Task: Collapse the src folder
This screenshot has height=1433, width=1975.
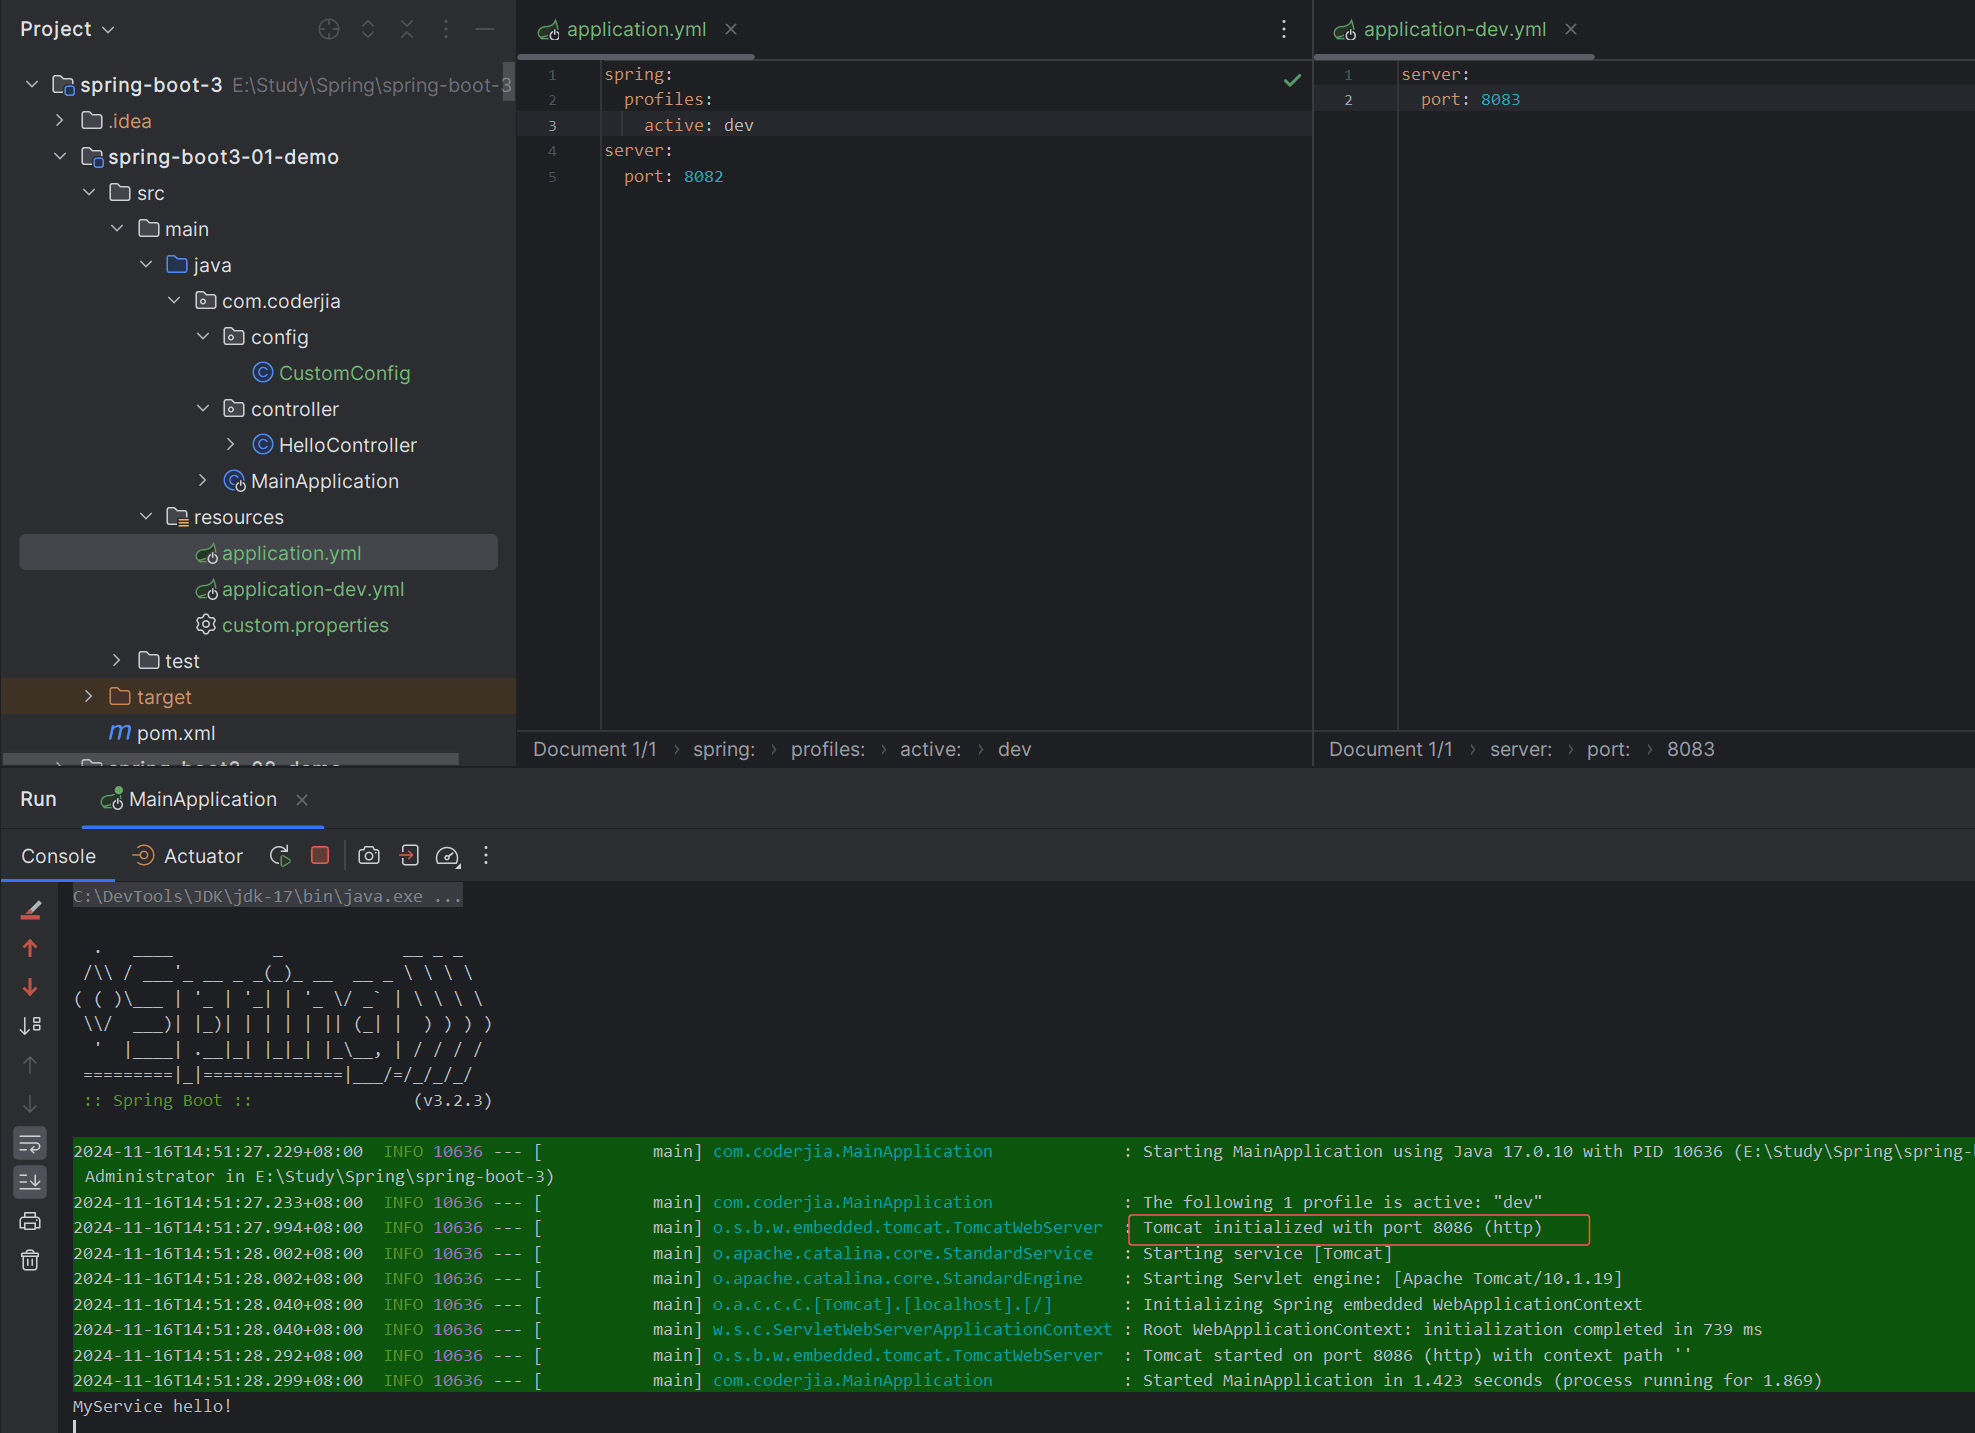Action: click(x=89, y=193)
